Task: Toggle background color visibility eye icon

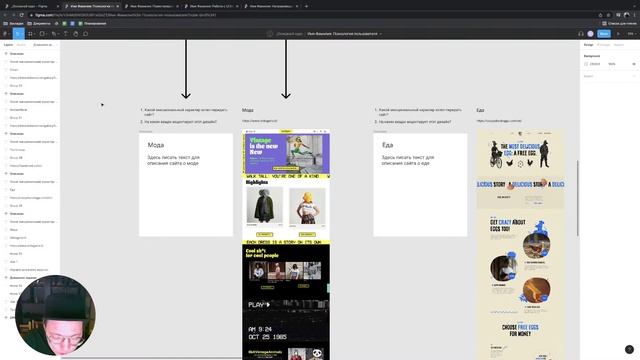Action: click(x=634, y=64)
